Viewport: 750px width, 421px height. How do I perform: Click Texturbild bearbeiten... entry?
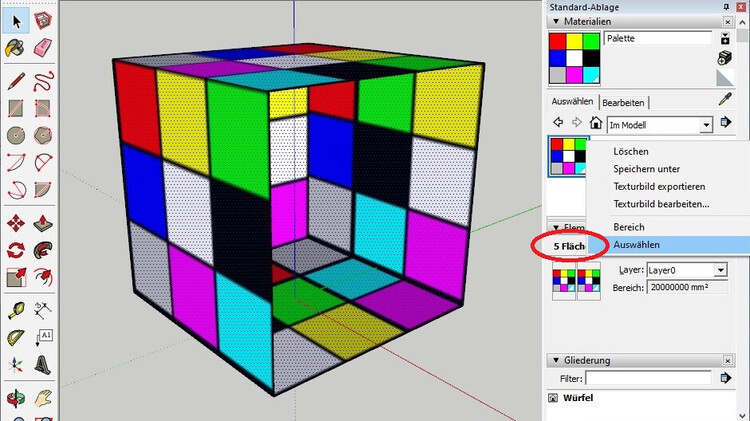[x=662, y=204]
